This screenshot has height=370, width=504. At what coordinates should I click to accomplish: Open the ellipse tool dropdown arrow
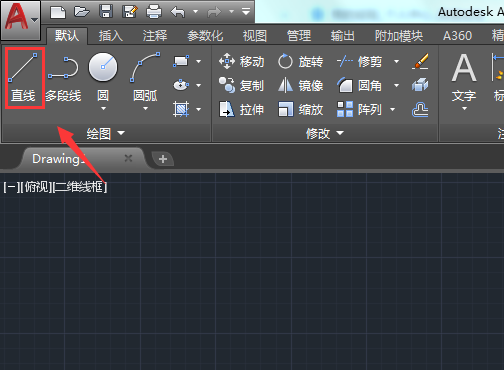(199, 85)
